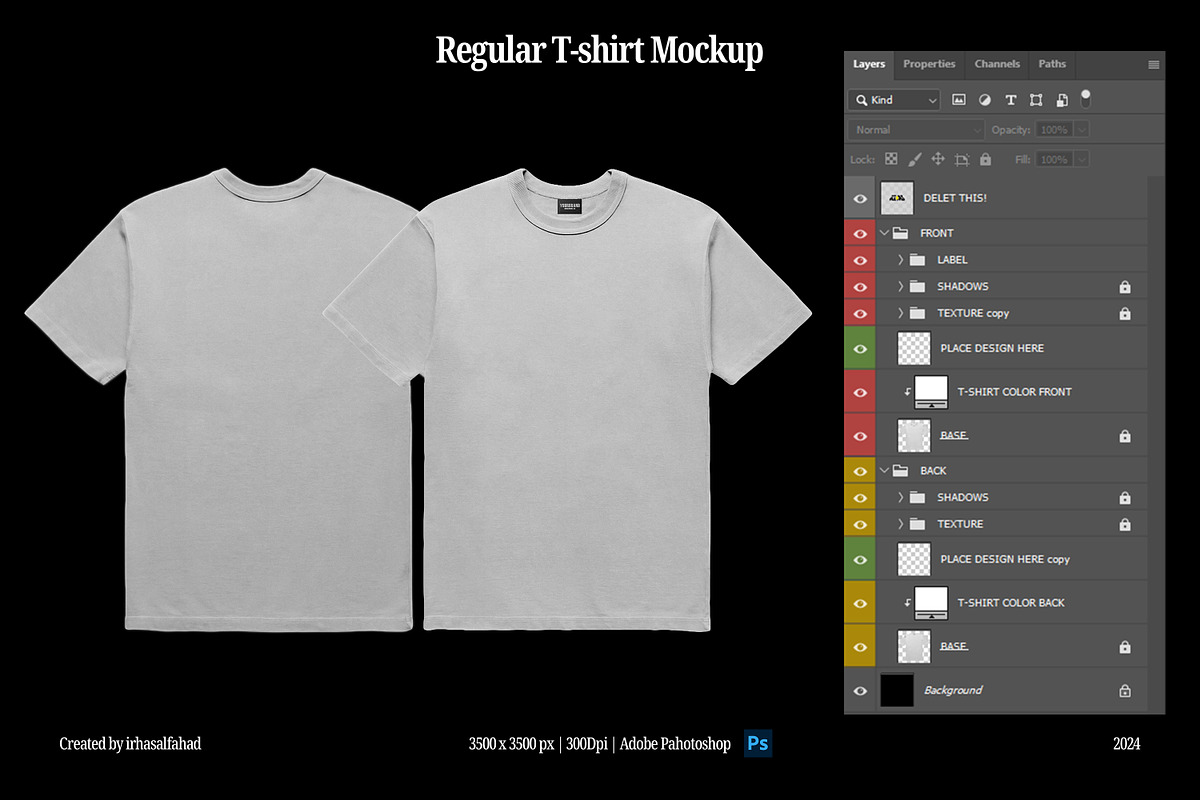Screen dimensions: 1200x800
Task: Click the BASE layer thumbnail in BACK group
Action: [913, 645]
